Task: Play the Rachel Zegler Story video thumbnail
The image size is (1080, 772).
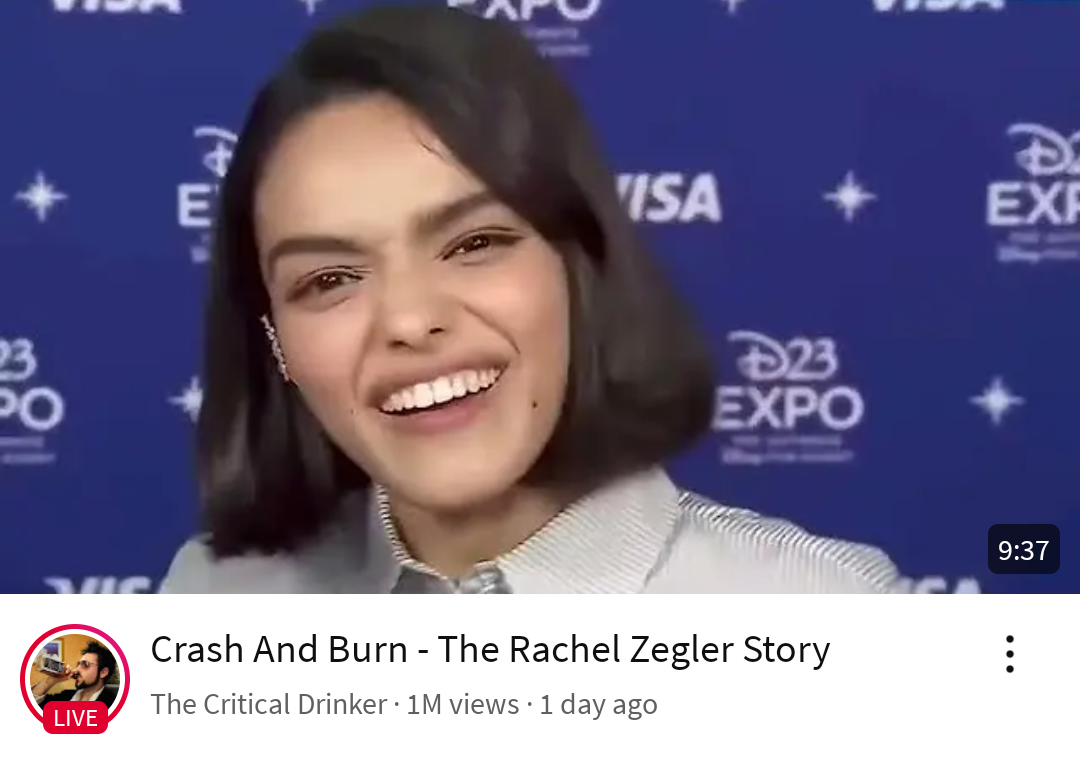Action: 540,297
